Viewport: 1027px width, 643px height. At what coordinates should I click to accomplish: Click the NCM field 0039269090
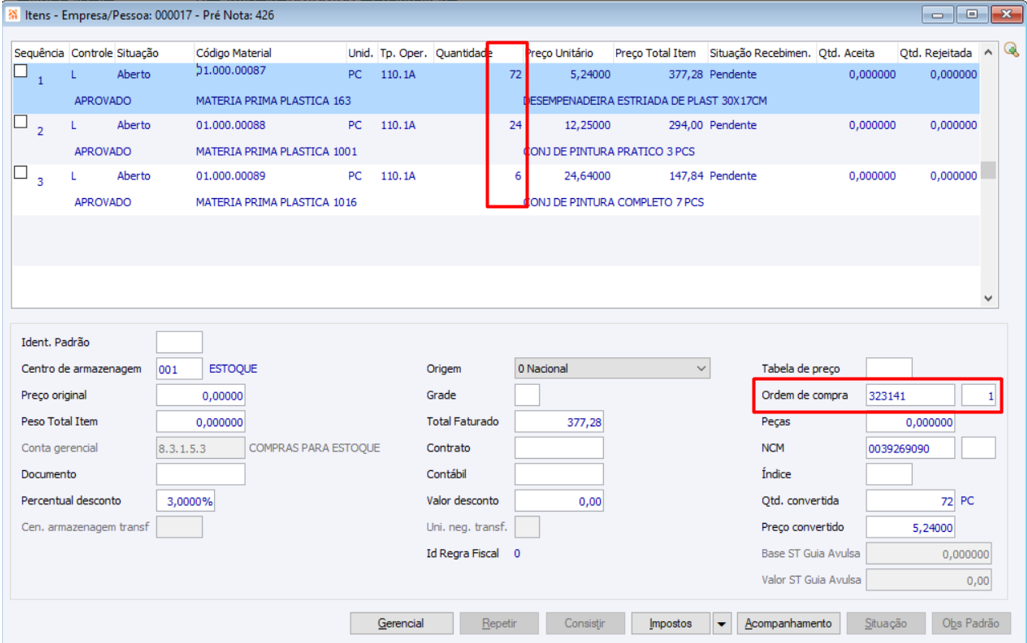[910, 449]
